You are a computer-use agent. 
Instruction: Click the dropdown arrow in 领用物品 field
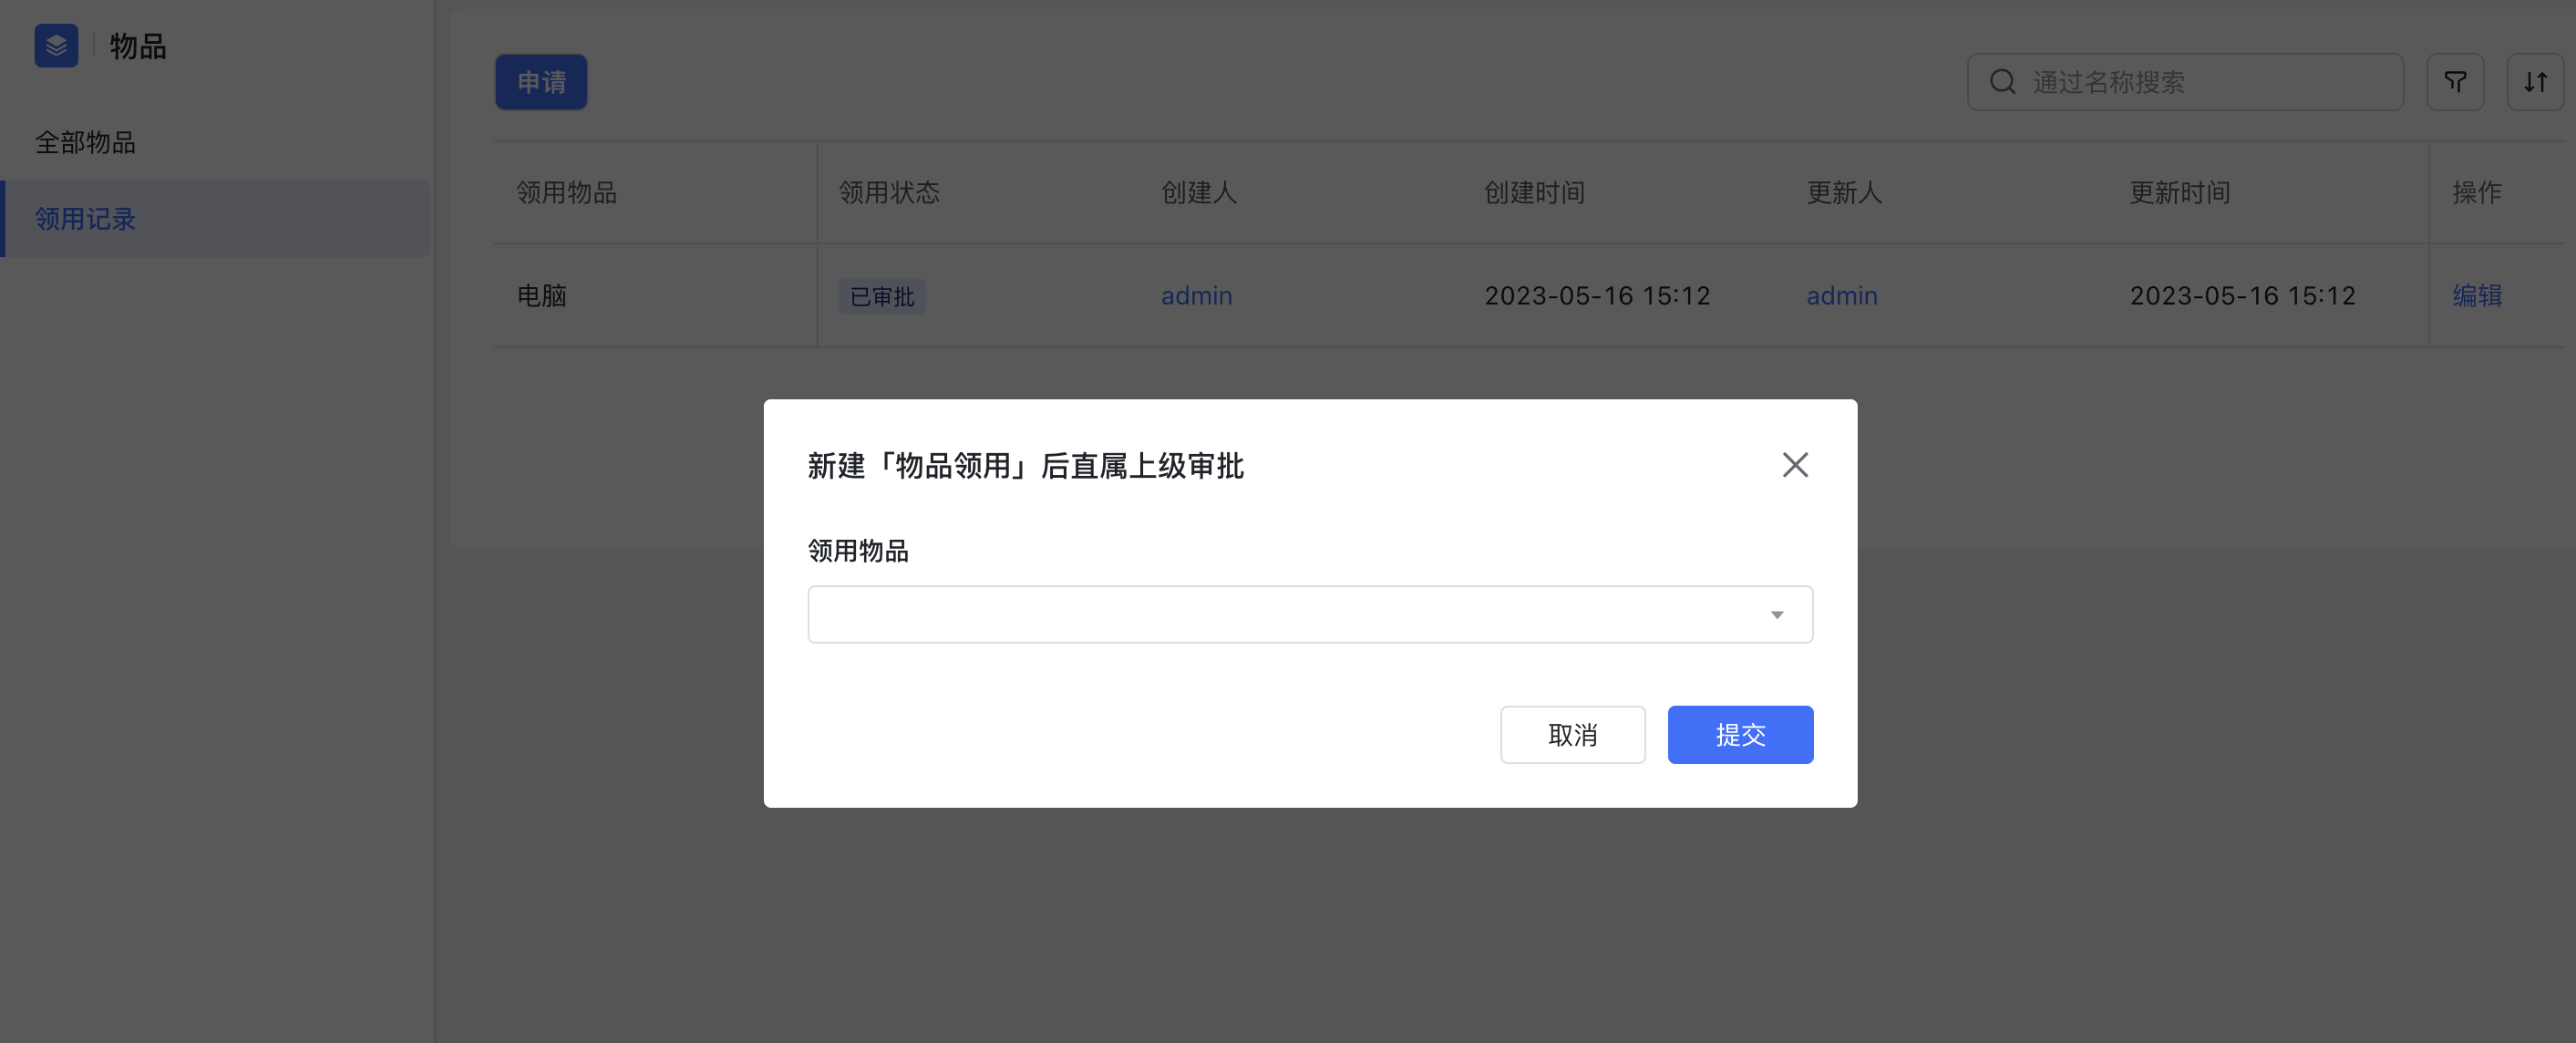[x=1777, y=615]
